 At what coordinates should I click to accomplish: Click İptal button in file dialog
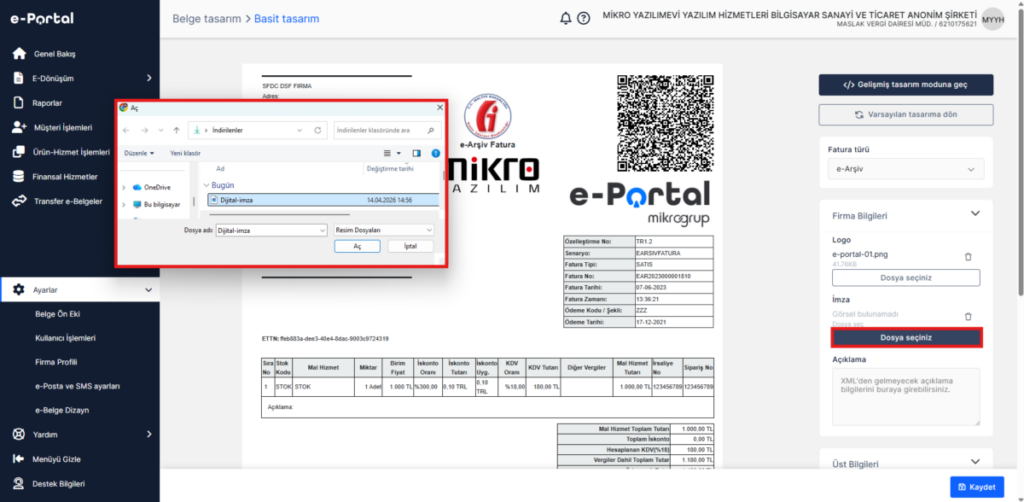(411, 247)
